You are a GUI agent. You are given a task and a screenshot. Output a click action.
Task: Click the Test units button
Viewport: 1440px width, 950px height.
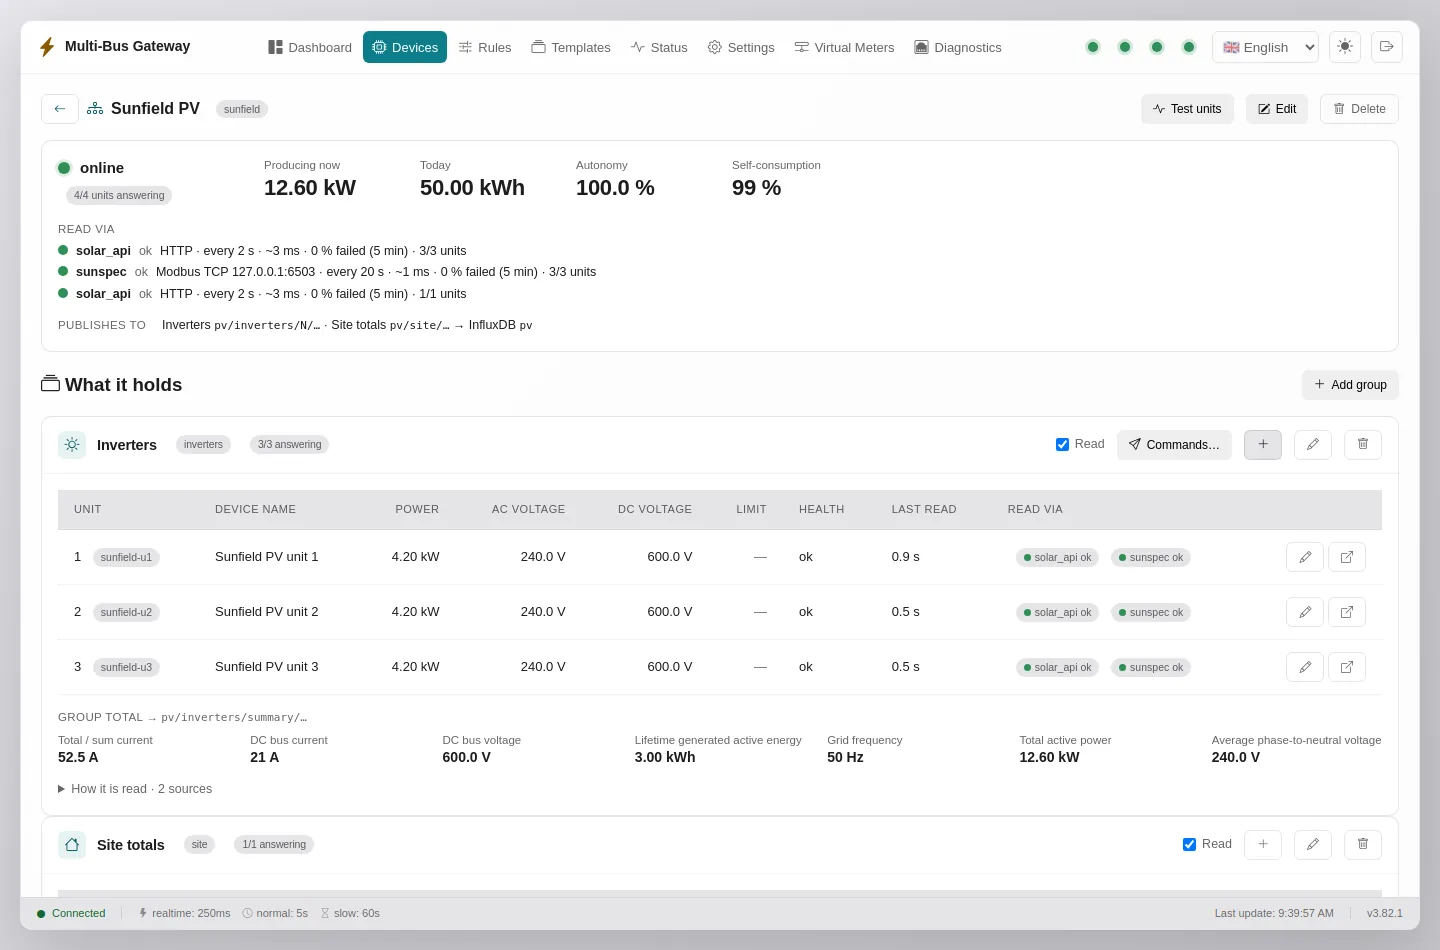pos(1187,109)
